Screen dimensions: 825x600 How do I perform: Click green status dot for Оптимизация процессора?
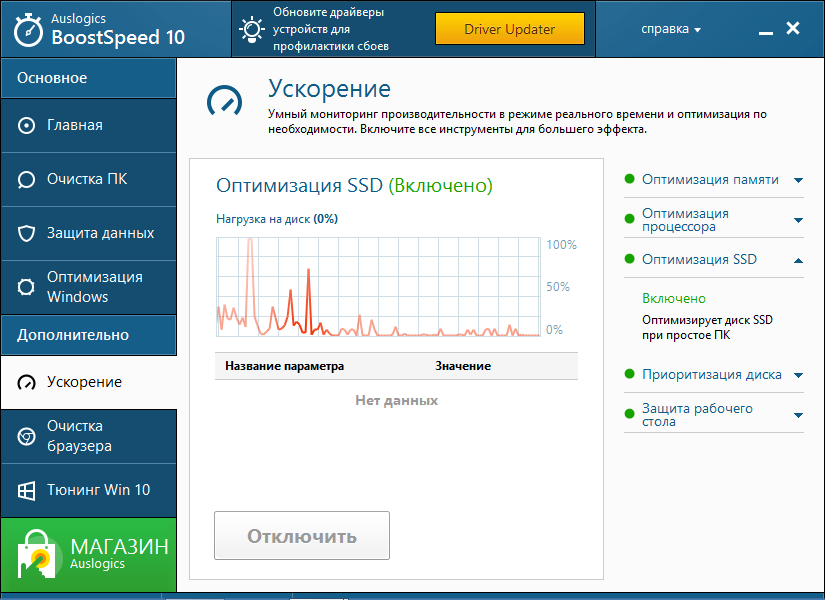(629, 218)
